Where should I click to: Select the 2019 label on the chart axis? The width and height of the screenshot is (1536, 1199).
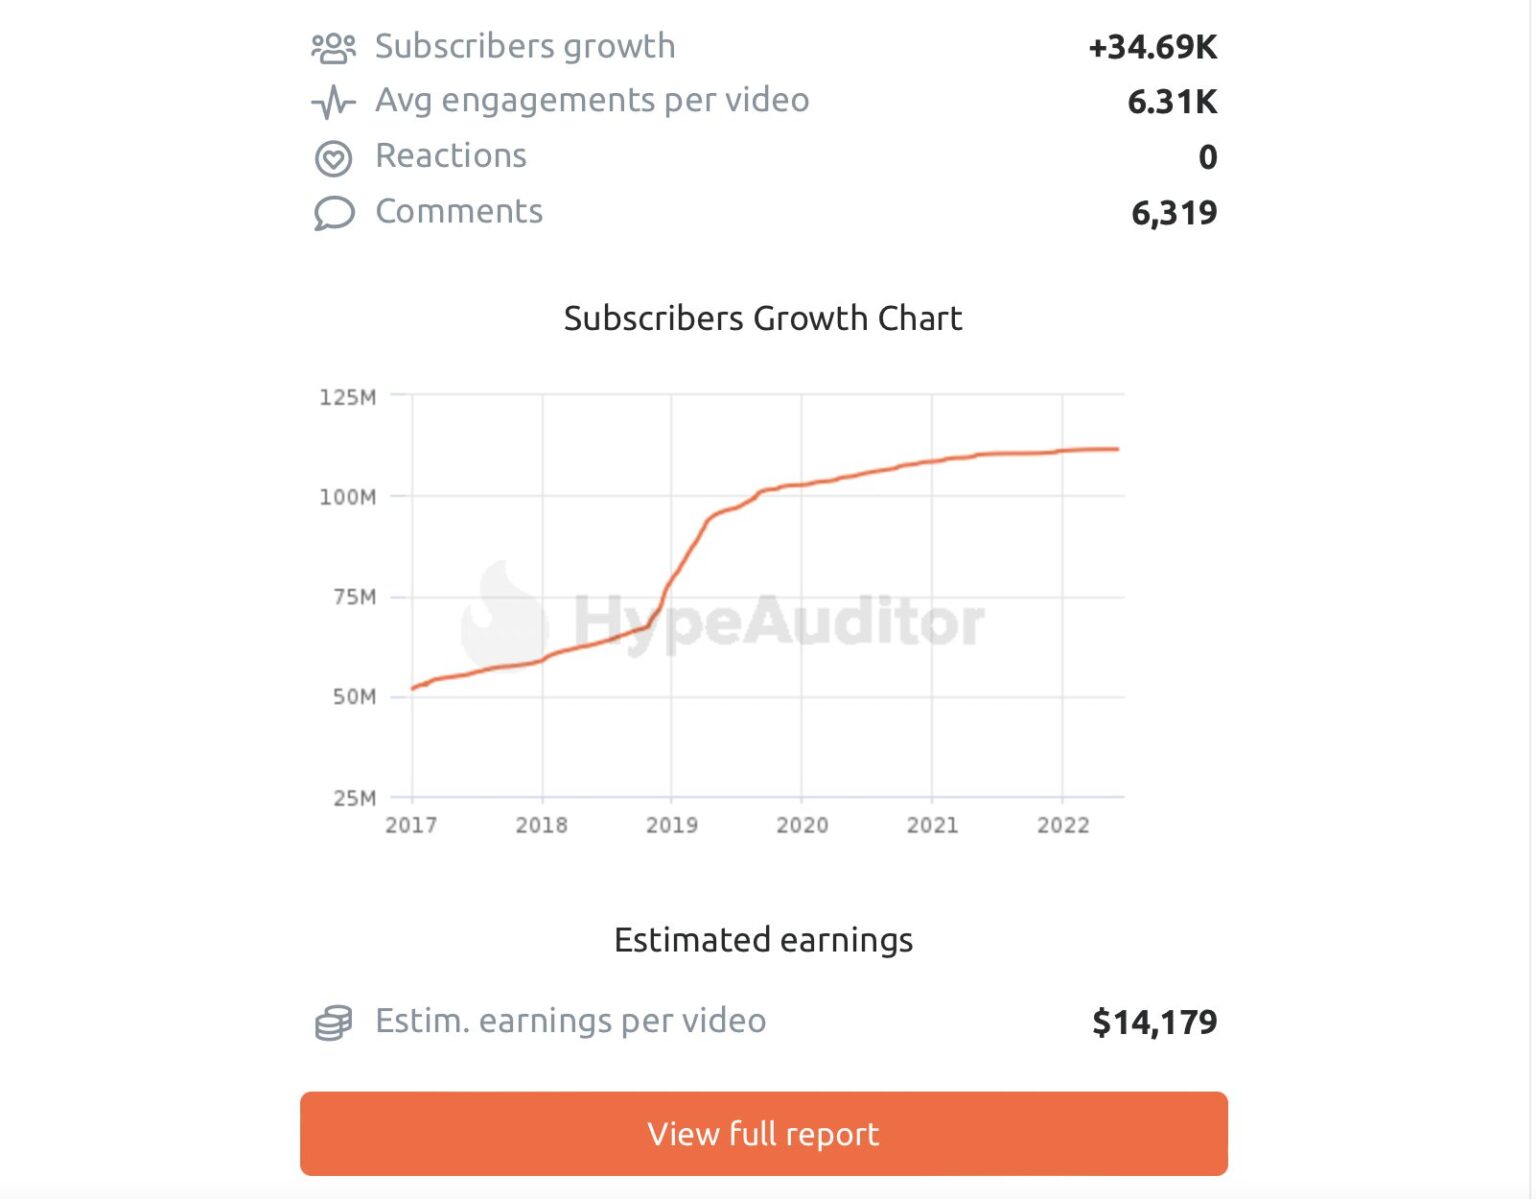click(x=672, y=825)
